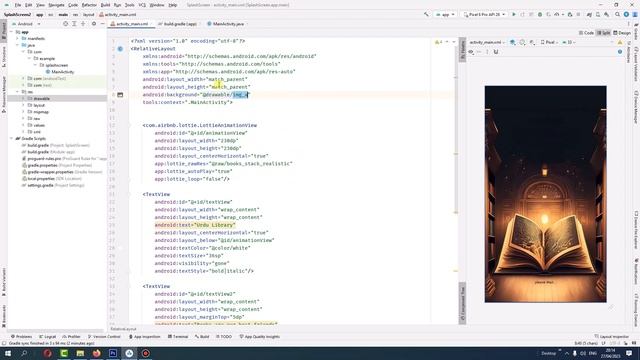
Task: Click the blue gutter icon beside RelativeLayout line
Action: click(120, 49)
